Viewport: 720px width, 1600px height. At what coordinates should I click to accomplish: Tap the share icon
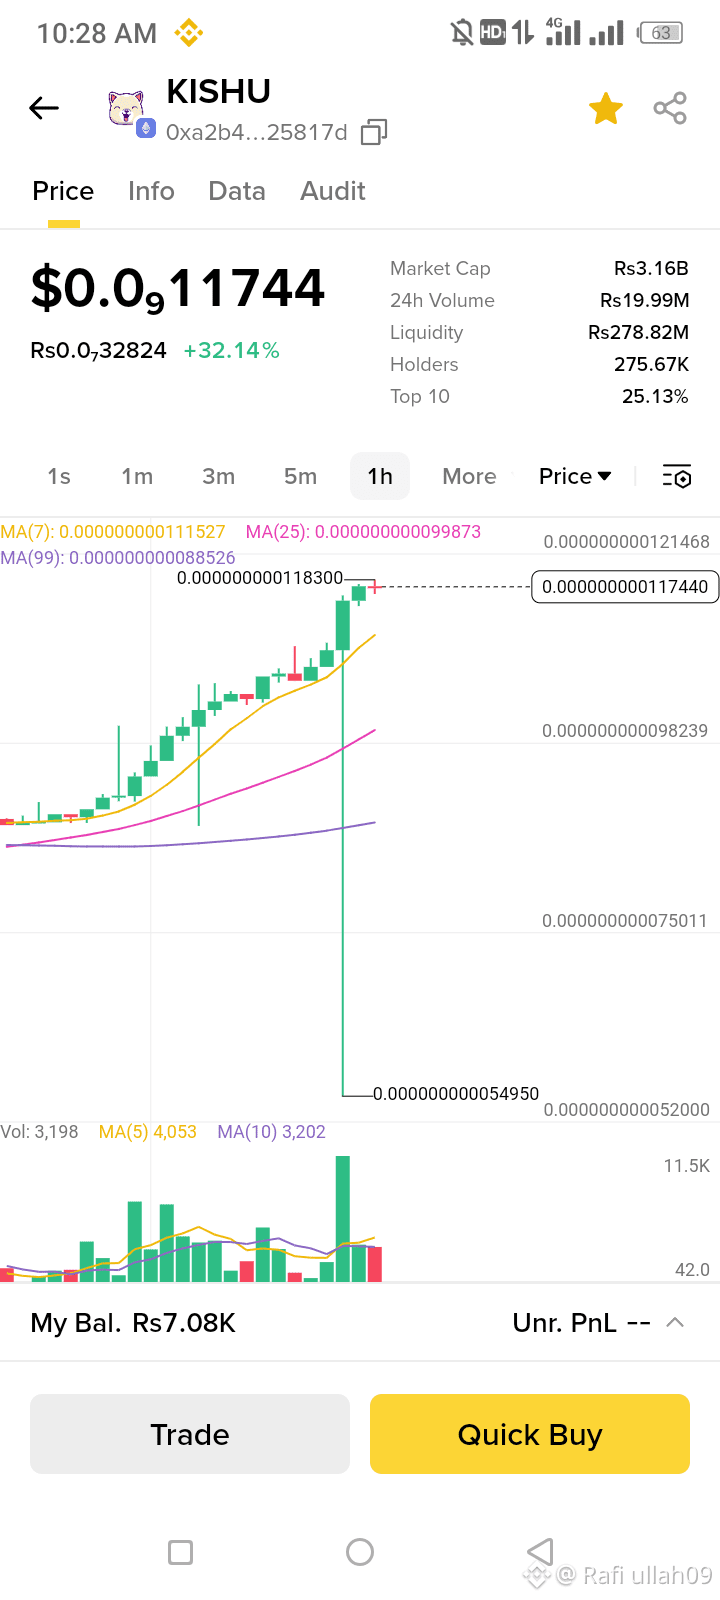tap(670, 108)
